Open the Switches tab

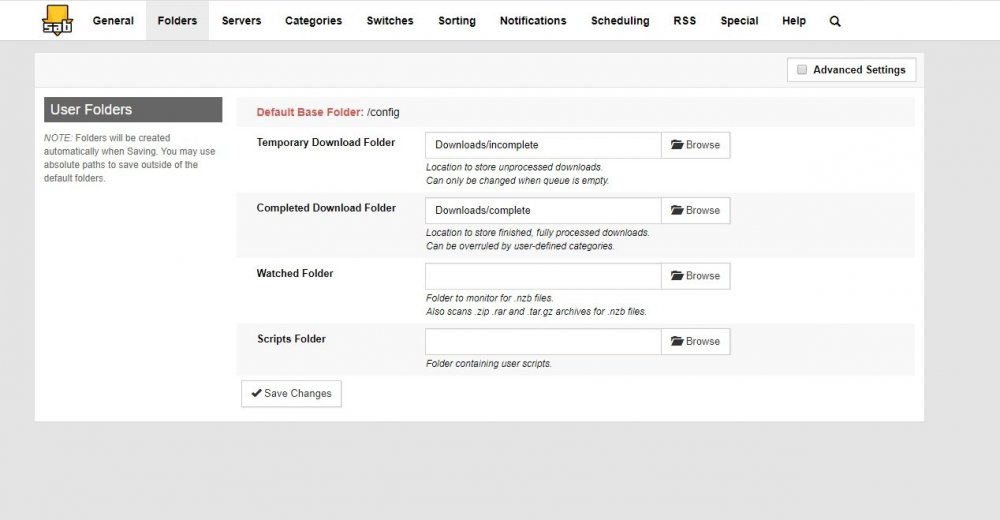(390, 20)
